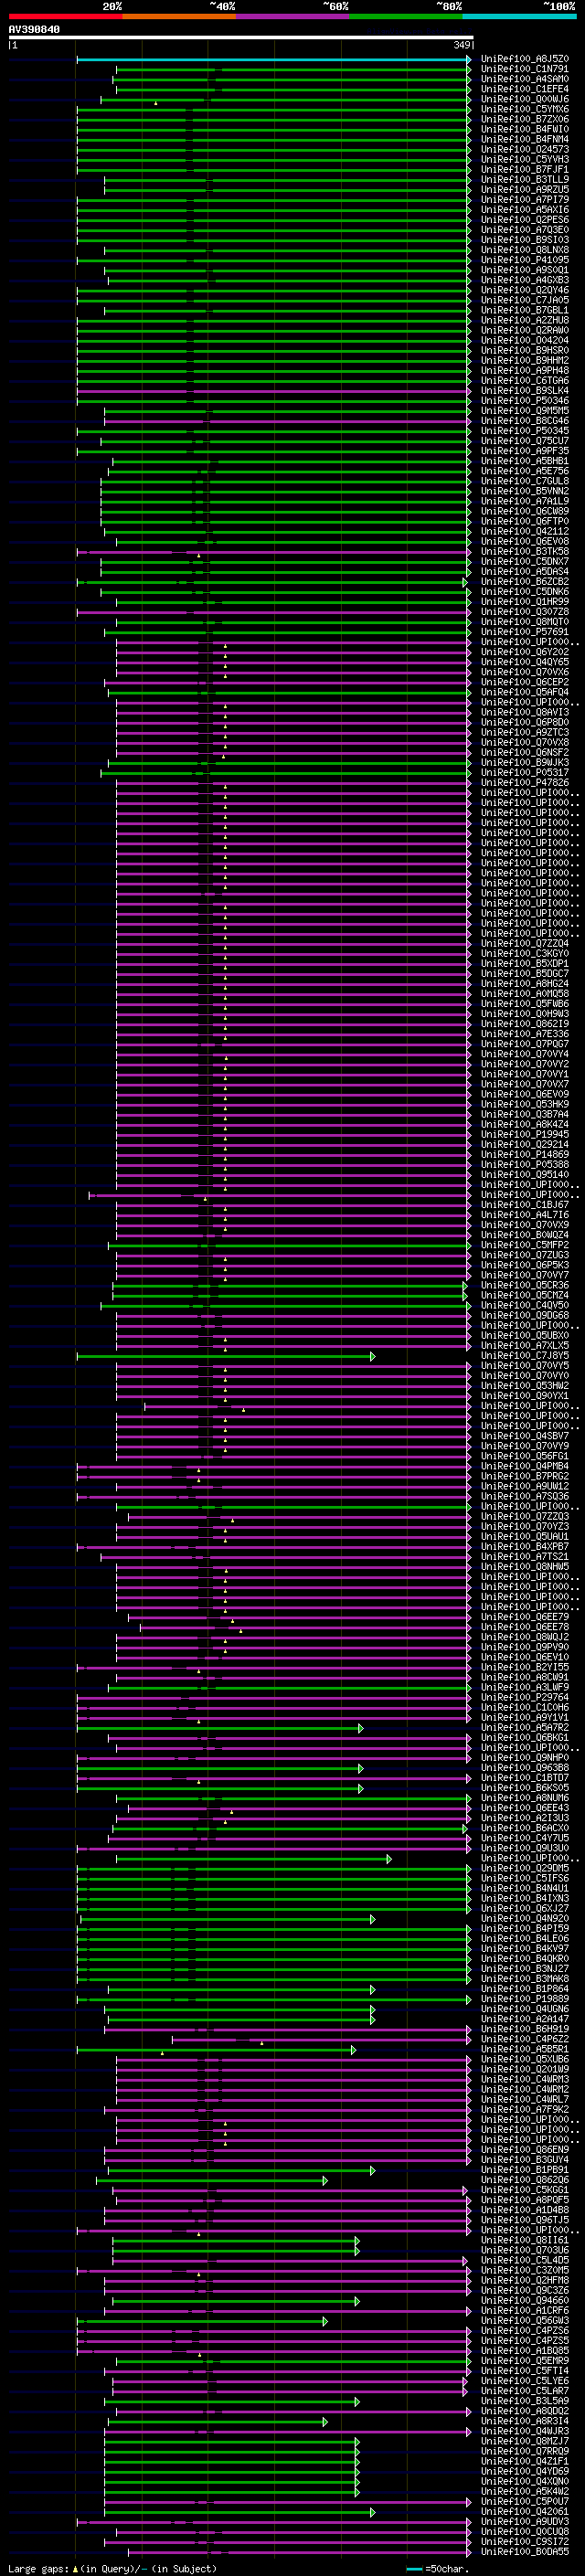The image size is (585, 2576).
Task: Click the orange ~40% identity legend segment
Action: coord(179,16)
